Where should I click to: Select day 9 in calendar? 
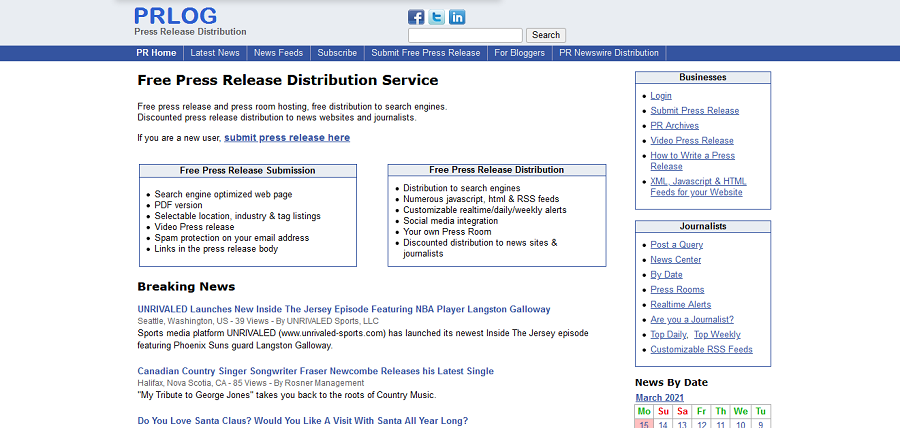coord(760,425)
